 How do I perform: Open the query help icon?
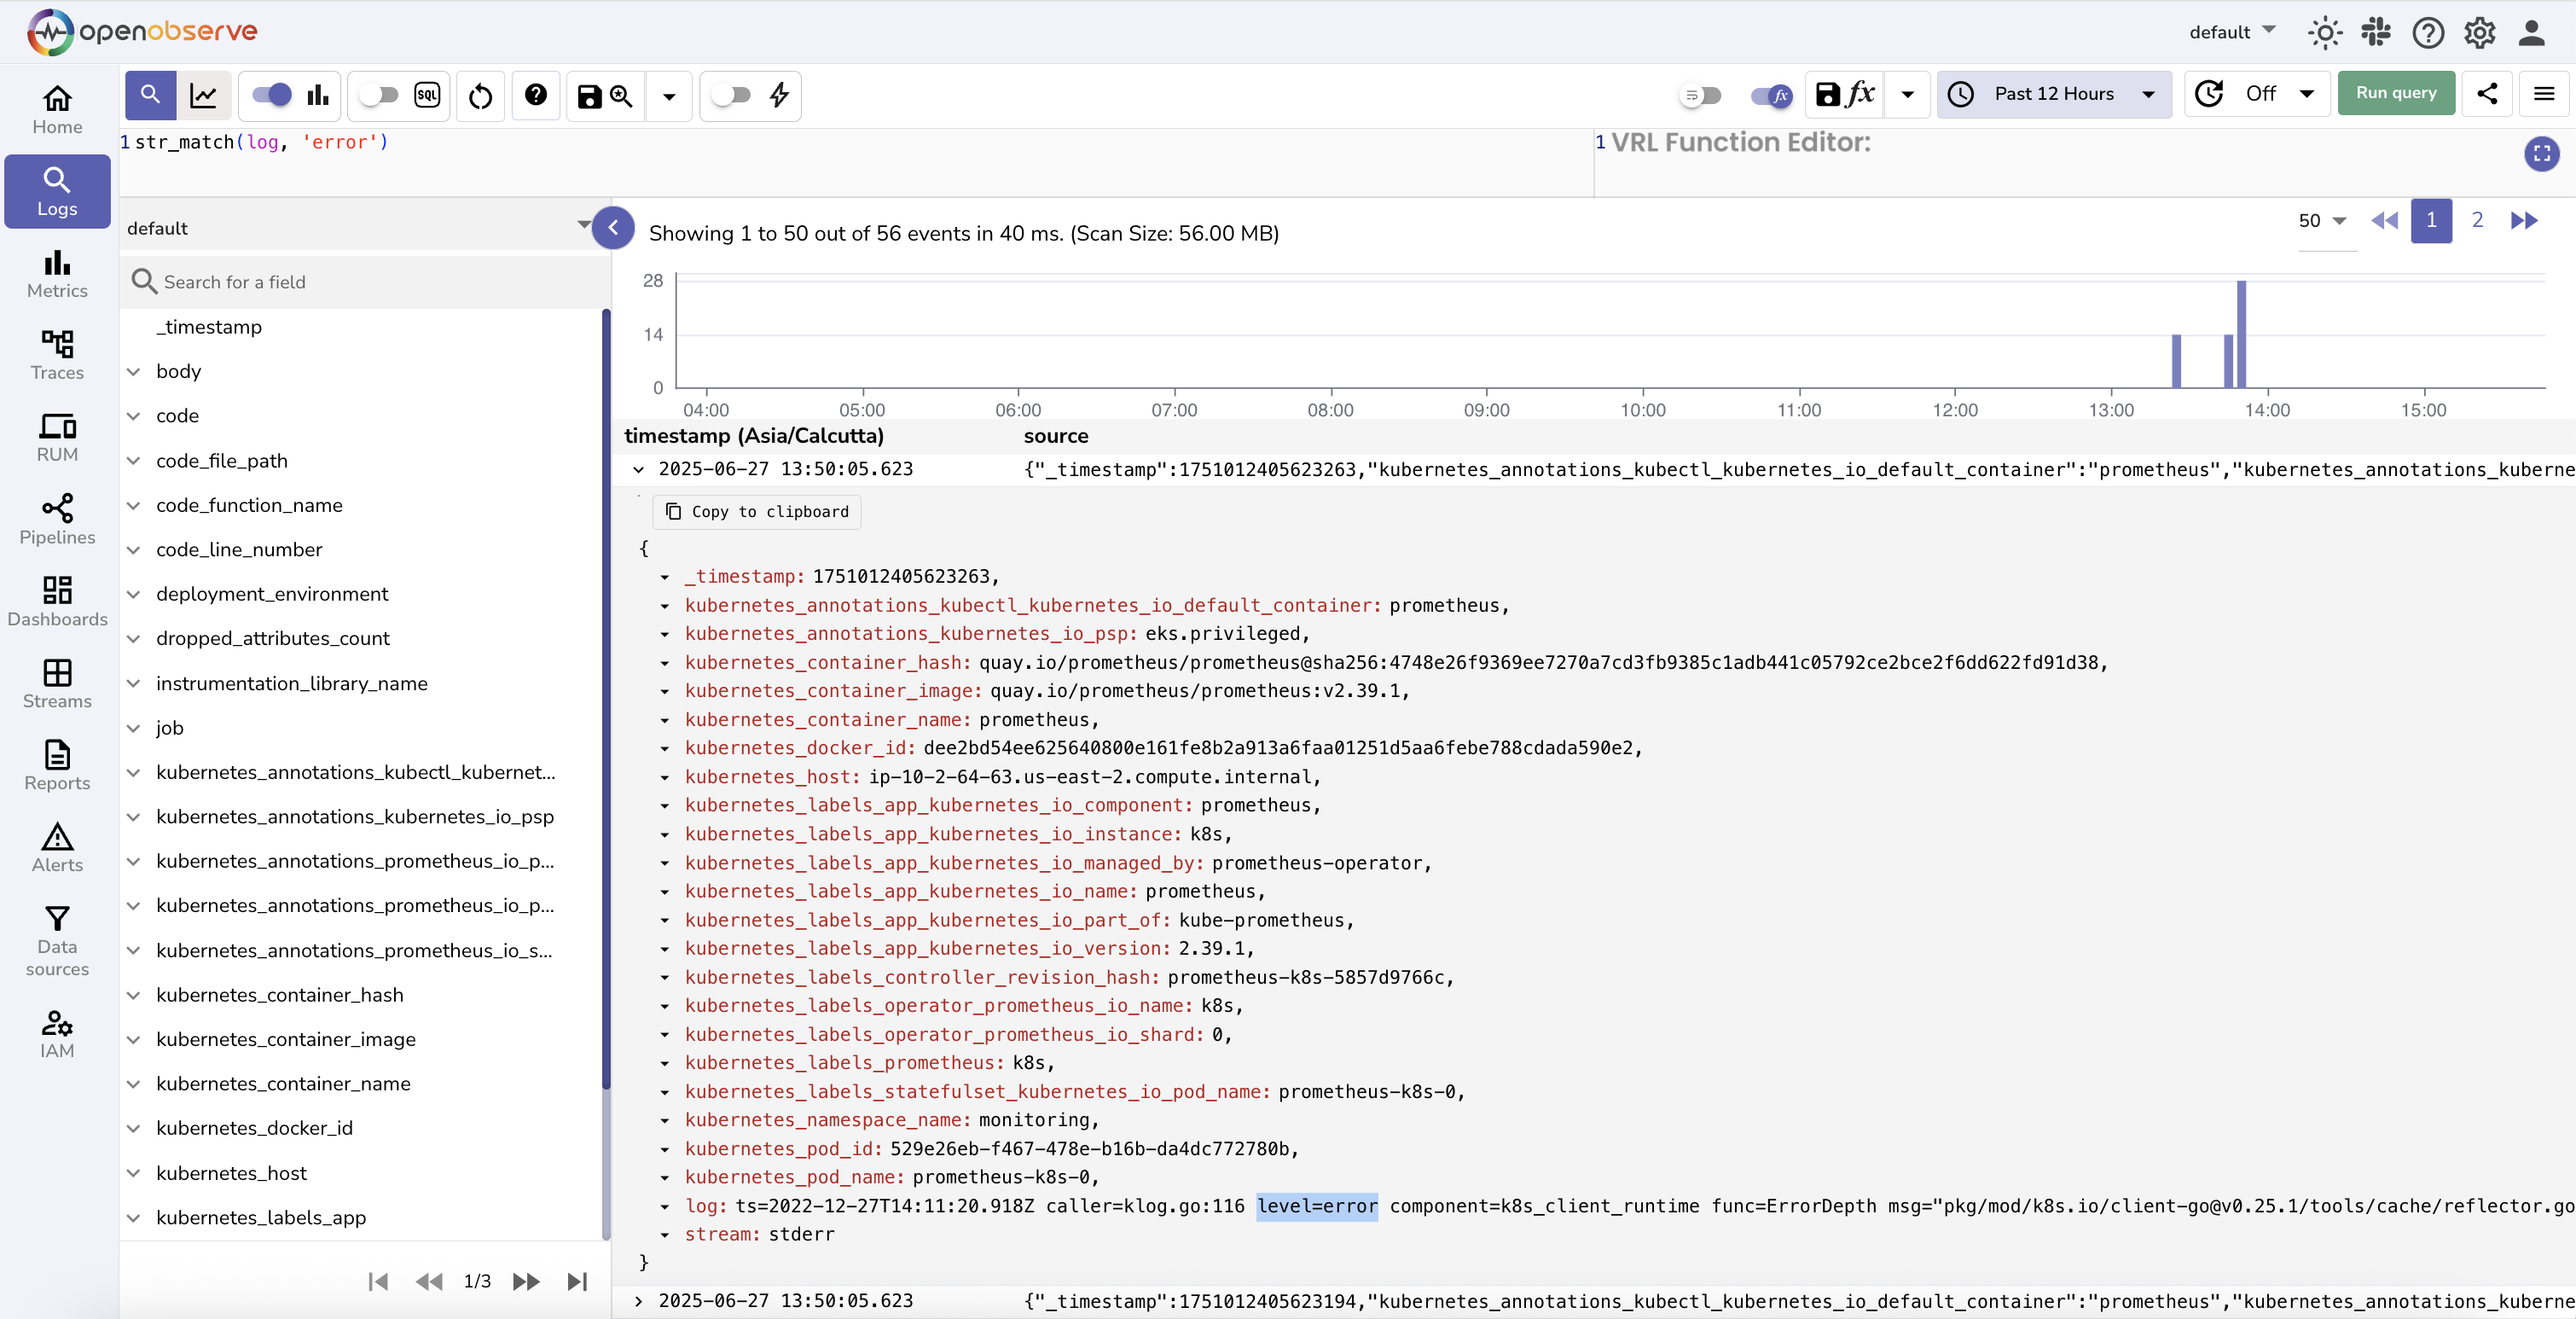[x=536, y=95]
